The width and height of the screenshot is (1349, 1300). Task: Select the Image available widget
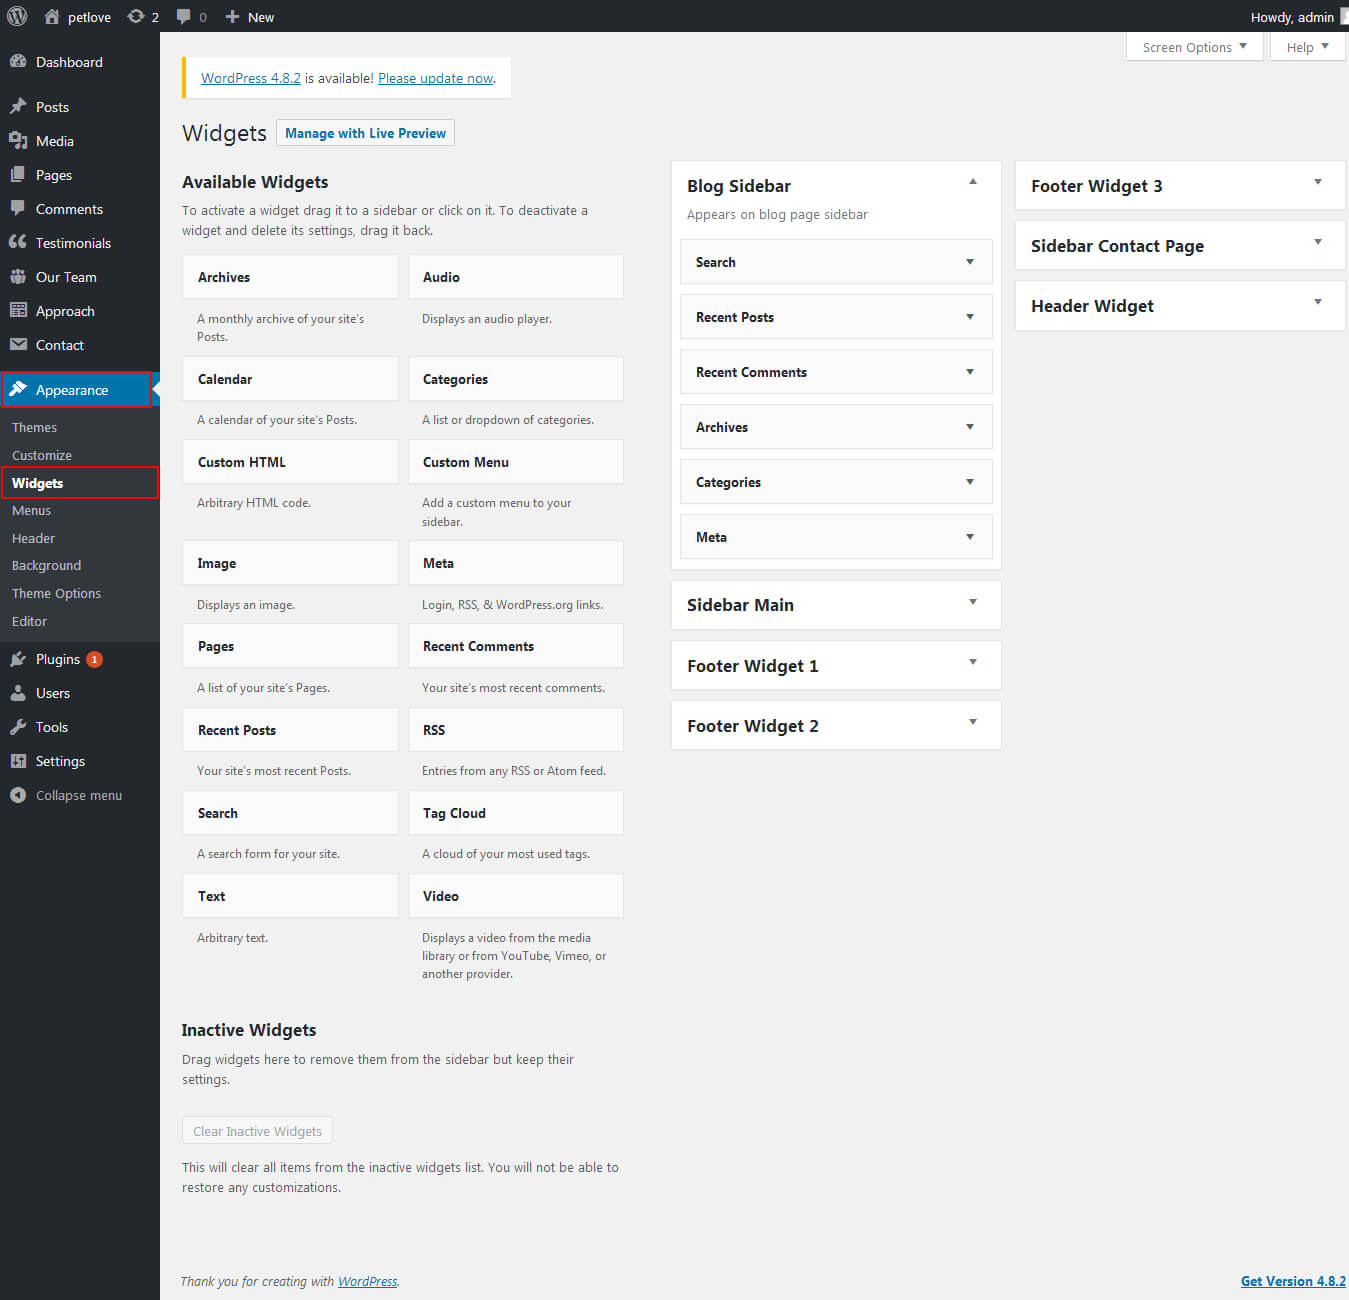pyautogui.click(x=290, y=563)
